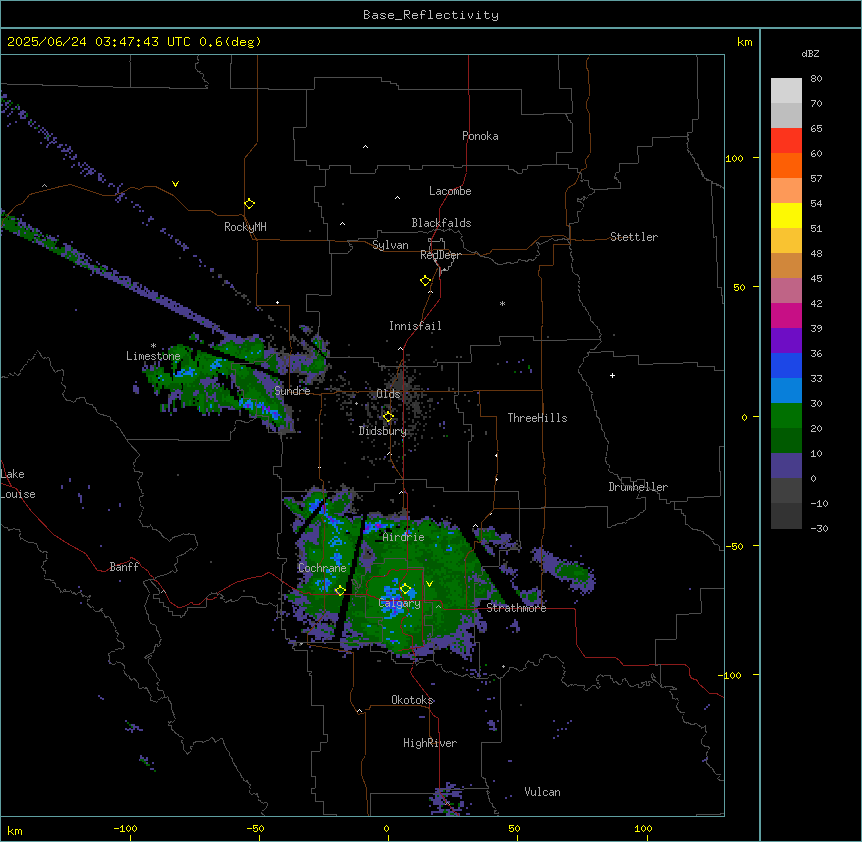The width and height of the screenshot is (862, 842).
Task: Select the HighRiver label
Action: coord(430,743)
